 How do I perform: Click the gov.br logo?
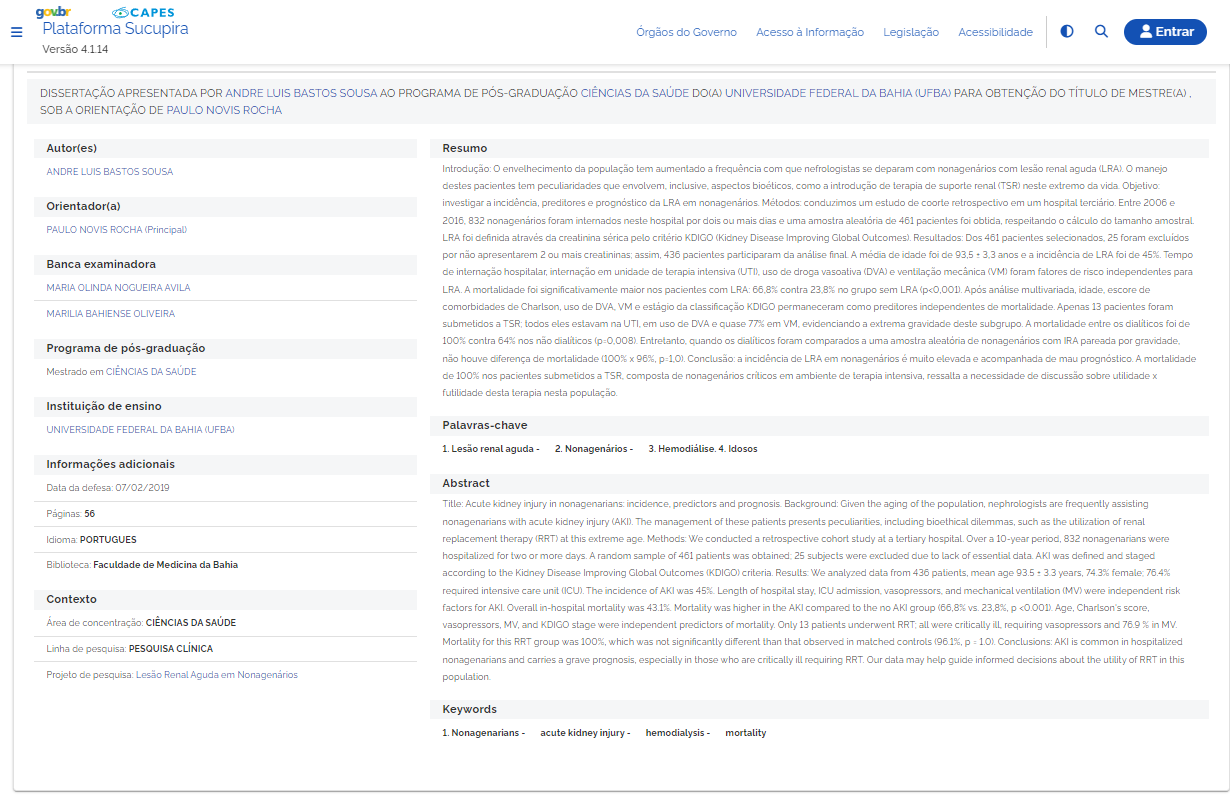(x=52, y=12)
